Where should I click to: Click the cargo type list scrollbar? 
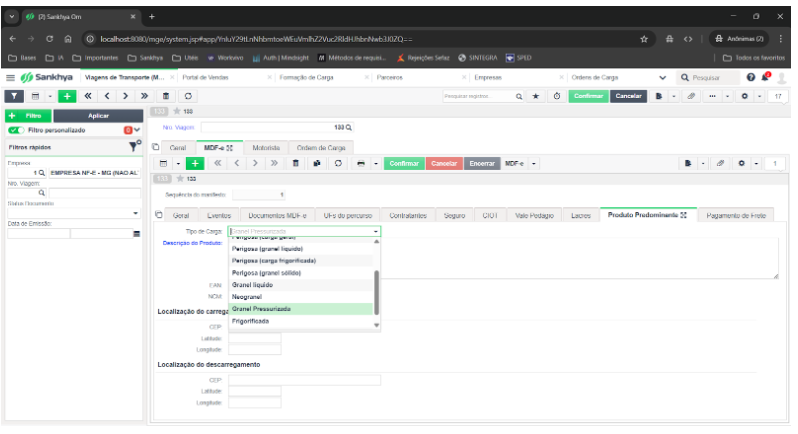[377, 293]
